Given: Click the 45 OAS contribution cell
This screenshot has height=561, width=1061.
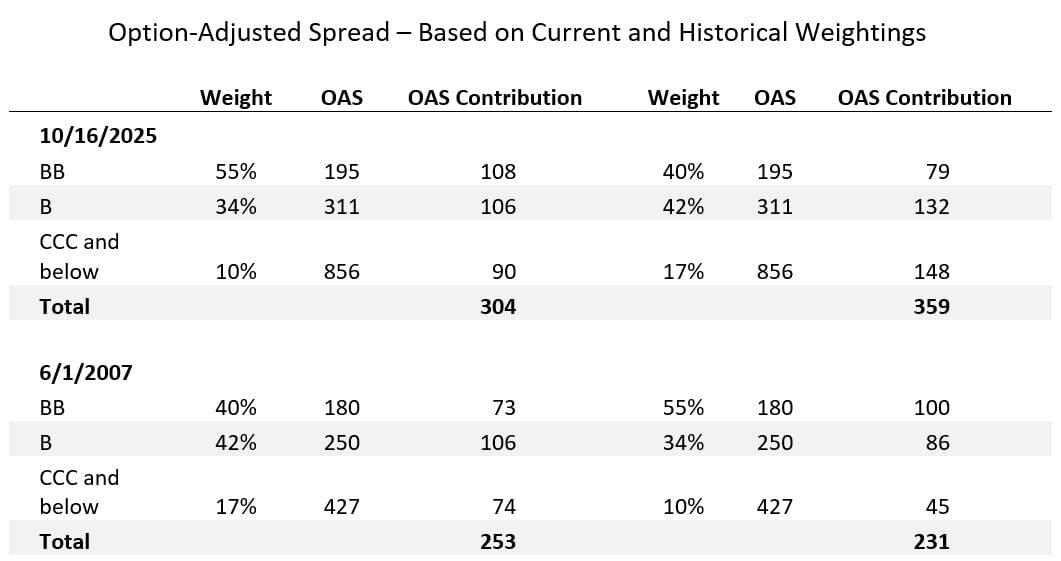Looking at the screenshot, I should [937, 506].
